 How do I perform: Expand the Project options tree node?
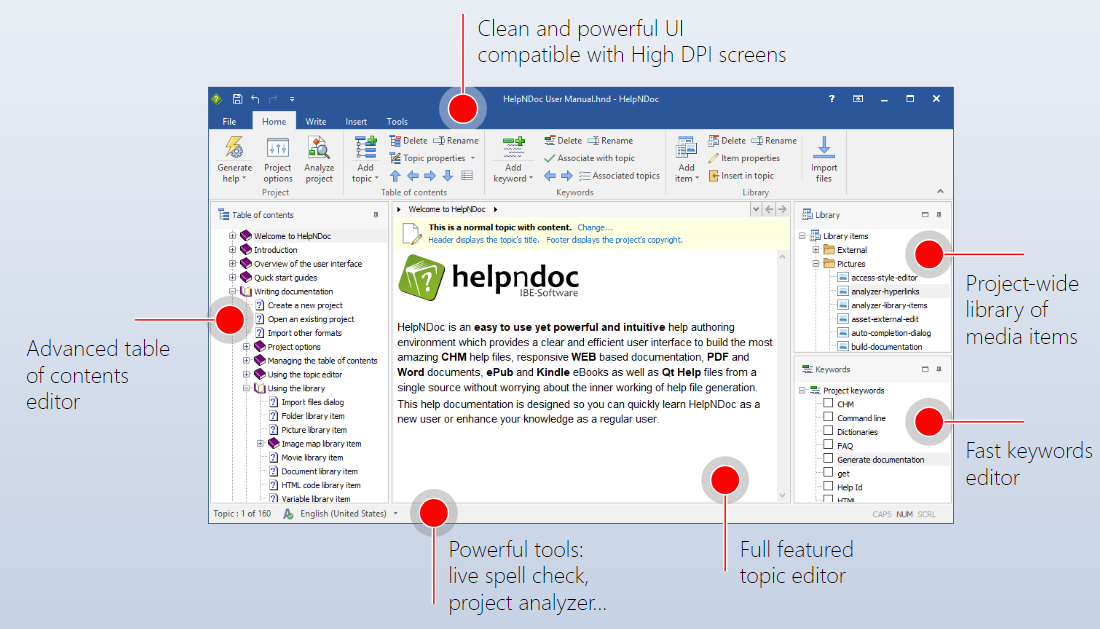pos(246,346)
